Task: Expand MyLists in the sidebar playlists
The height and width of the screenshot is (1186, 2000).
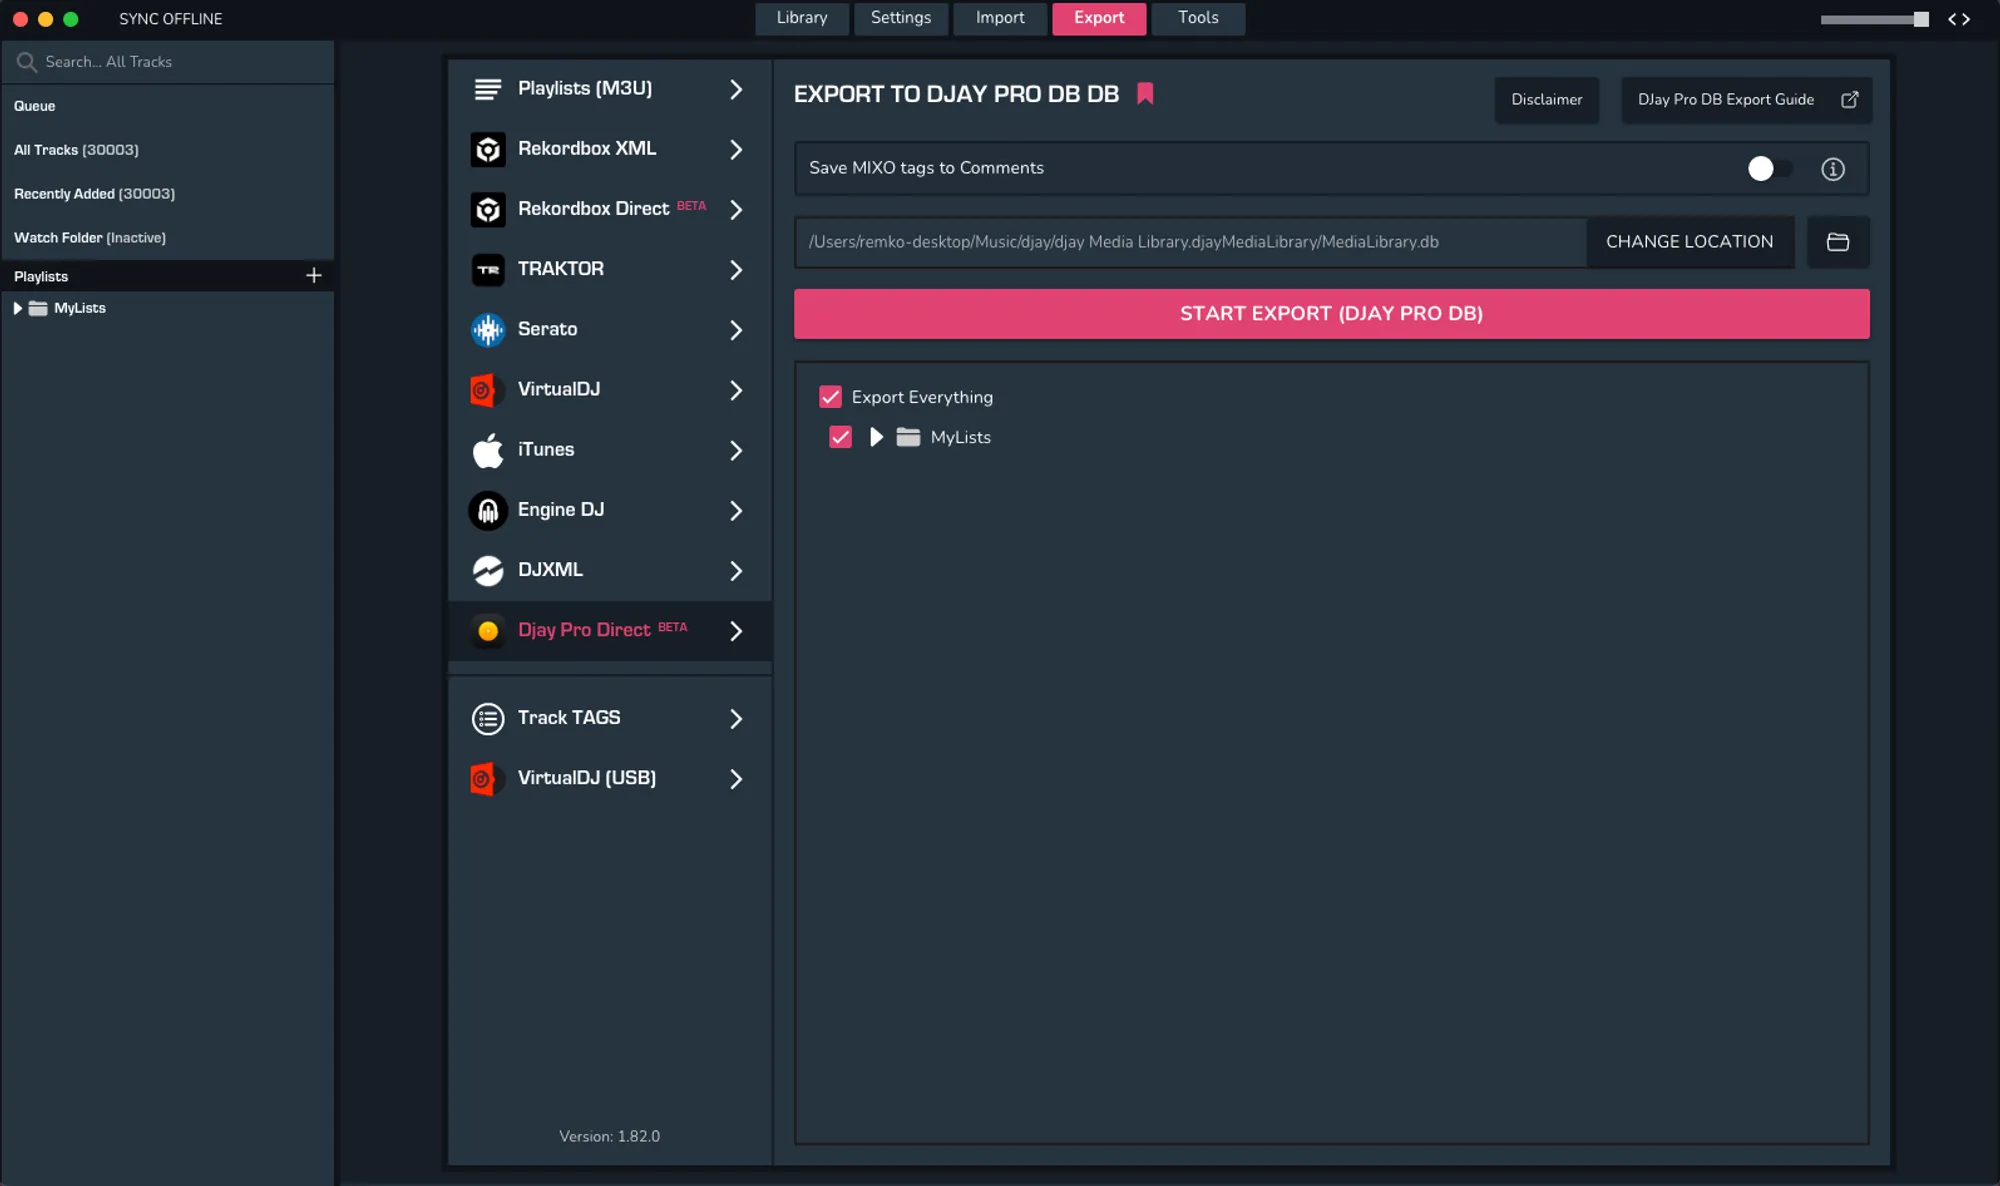Action: click(x=17, y=308)
